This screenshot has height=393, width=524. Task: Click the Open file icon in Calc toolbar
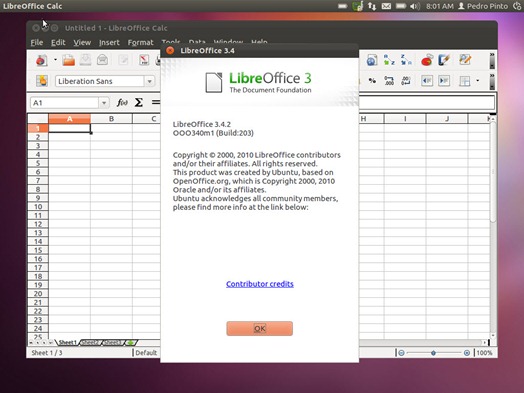[69, 60]
